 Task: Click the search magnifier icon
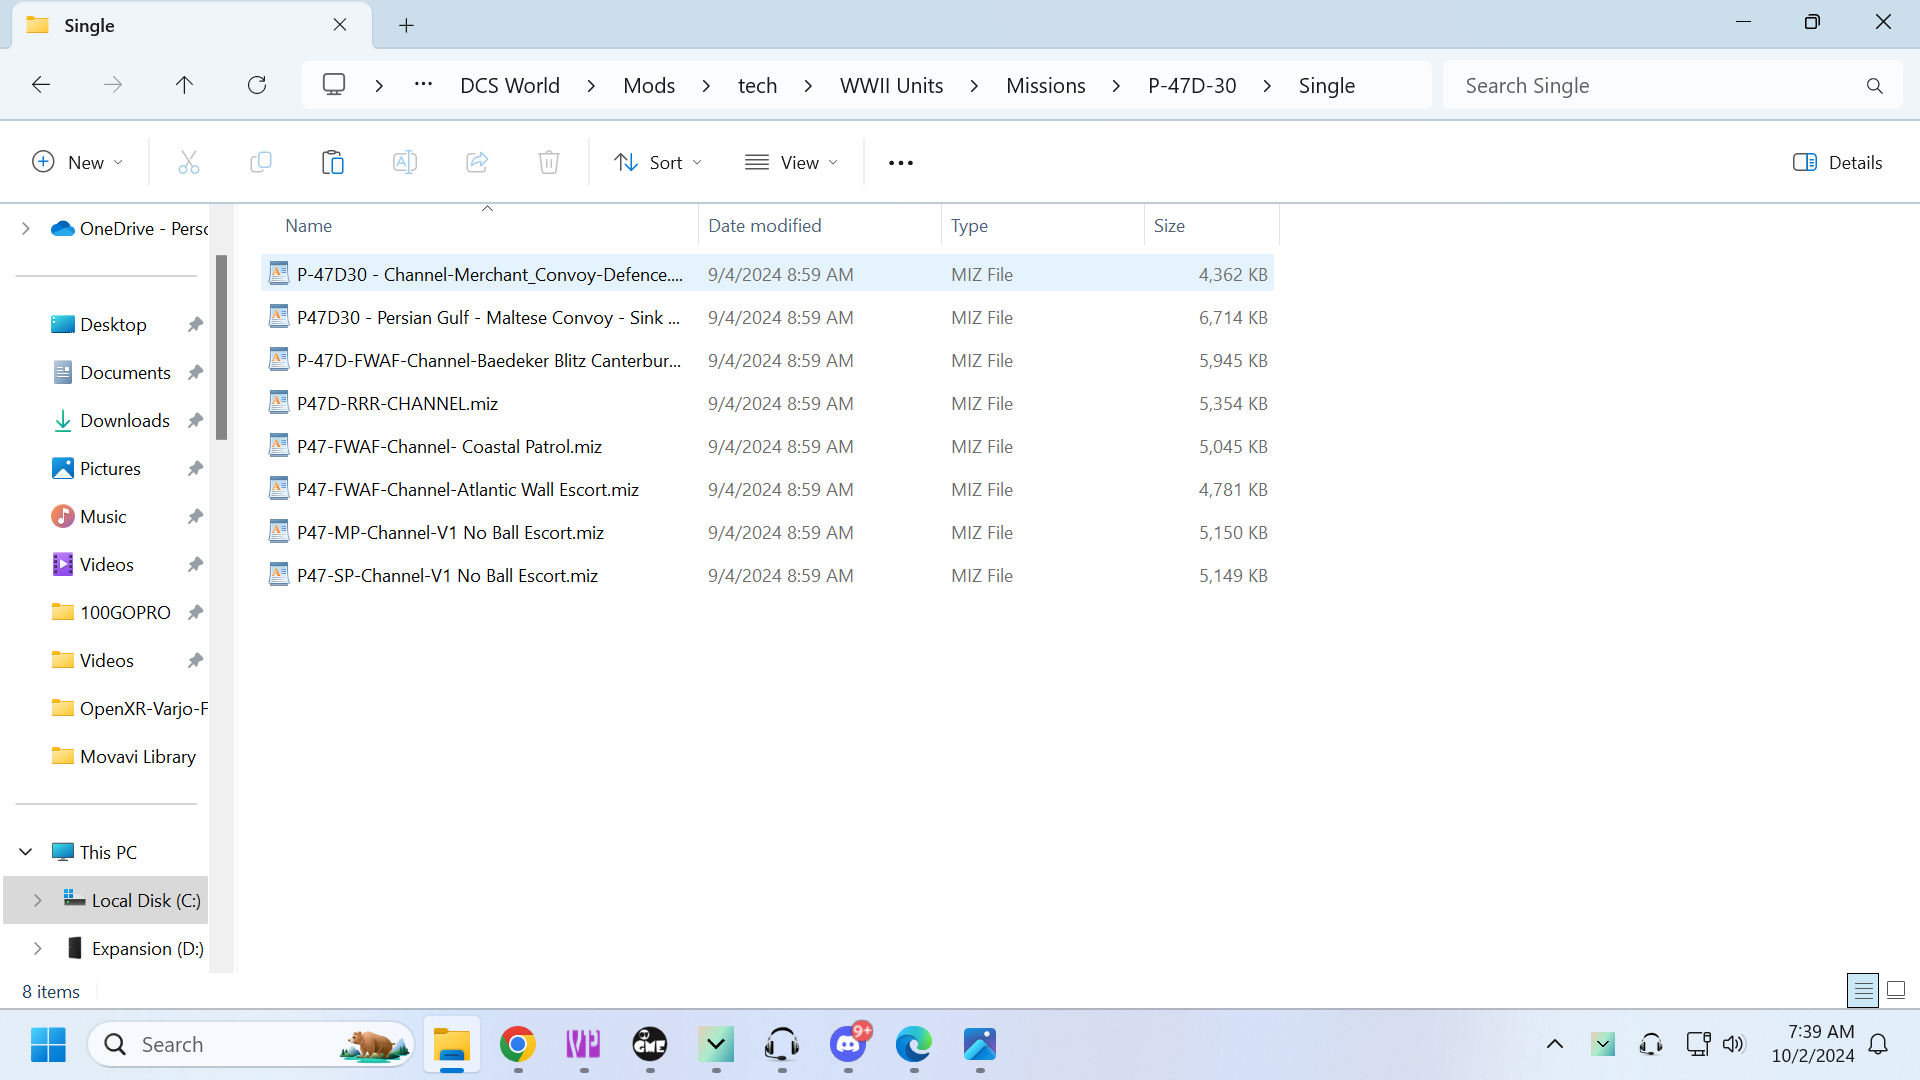tap(1875, 86)
